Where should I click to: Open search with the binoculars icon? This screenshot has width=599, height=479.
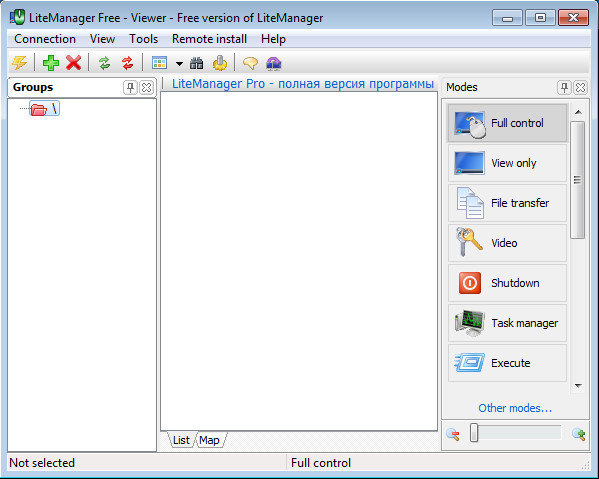click(x=197, y=63)
